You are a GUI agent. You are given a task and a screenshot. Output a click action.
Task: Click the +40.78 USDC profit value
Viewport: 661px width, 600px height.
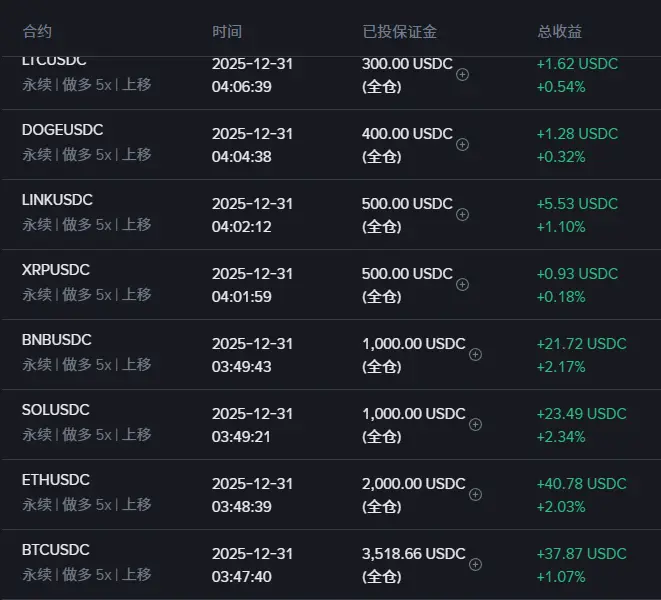[581, 484]
